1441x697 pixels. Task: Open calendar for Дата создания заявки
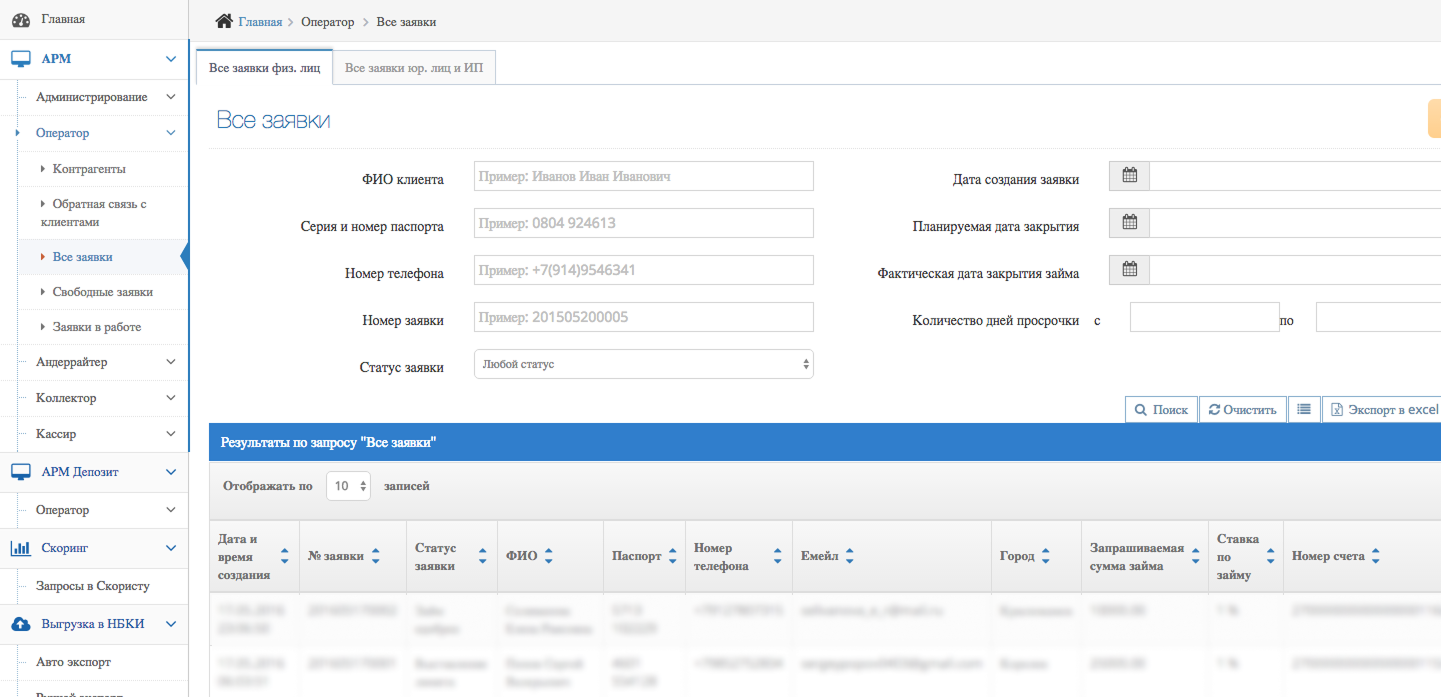tap(1130, 176)
